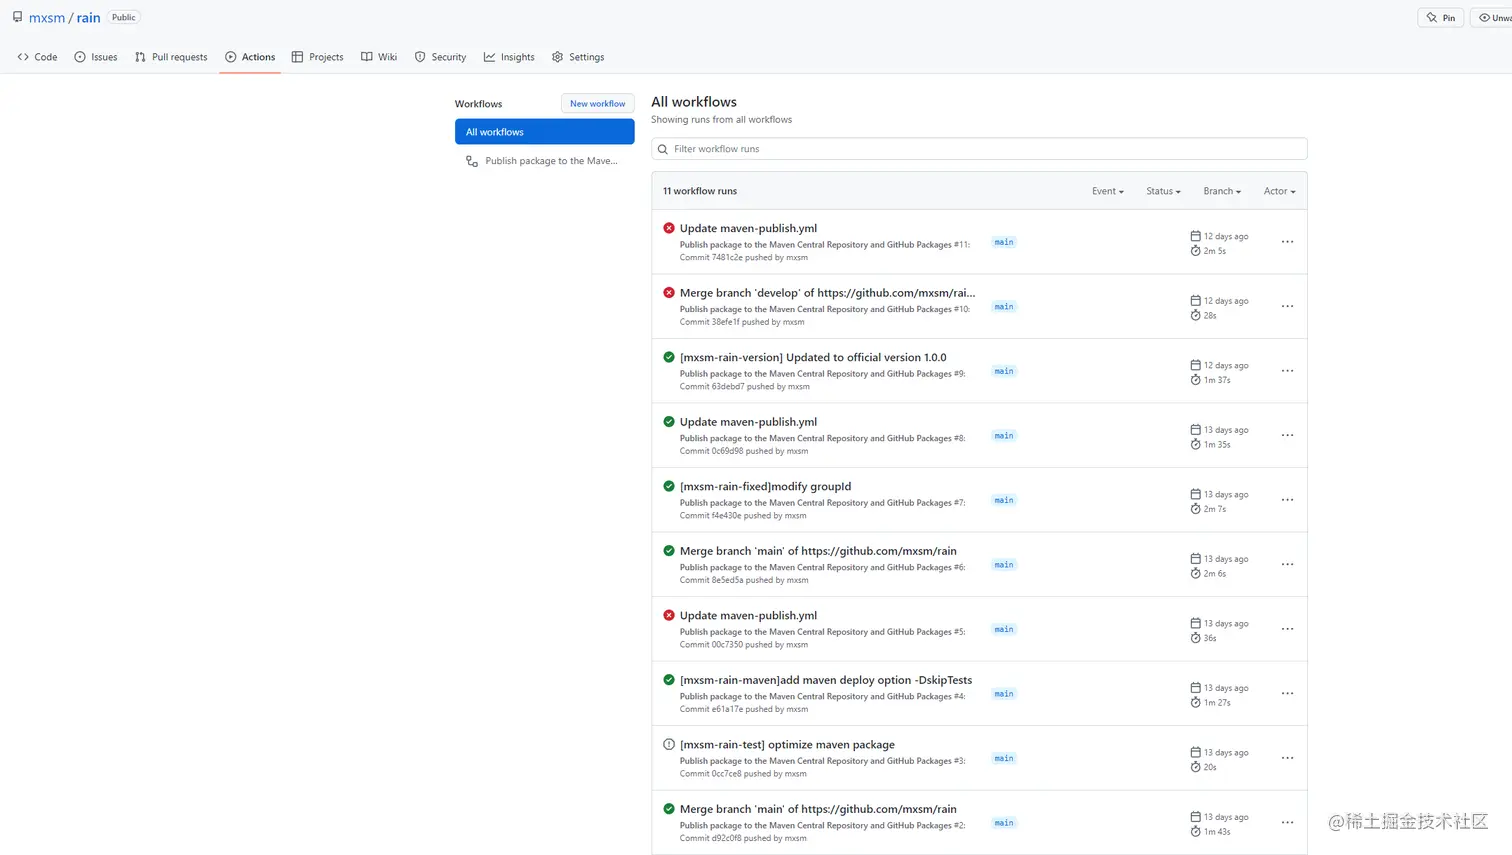Open three-dot menu for run #2
The image size is (1512, 855).
pos(1287,822)
